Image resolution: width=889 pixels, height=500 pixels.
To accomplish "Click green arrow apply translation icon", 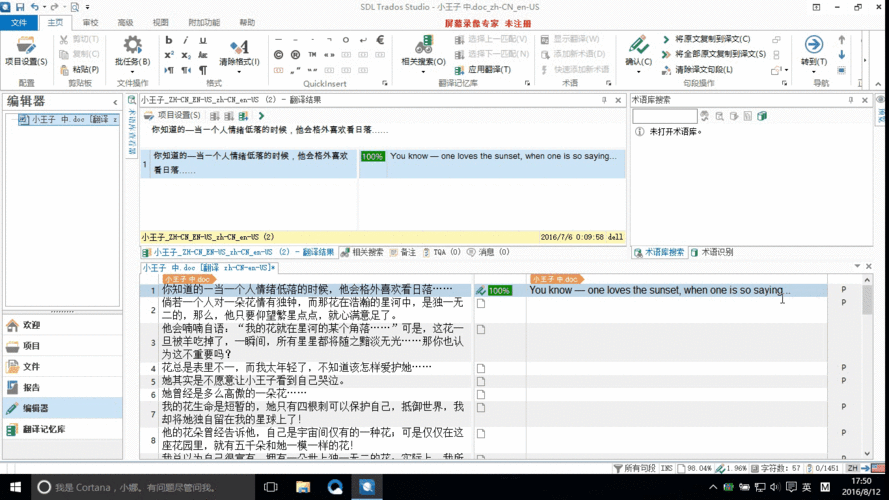I will (261, 116).
